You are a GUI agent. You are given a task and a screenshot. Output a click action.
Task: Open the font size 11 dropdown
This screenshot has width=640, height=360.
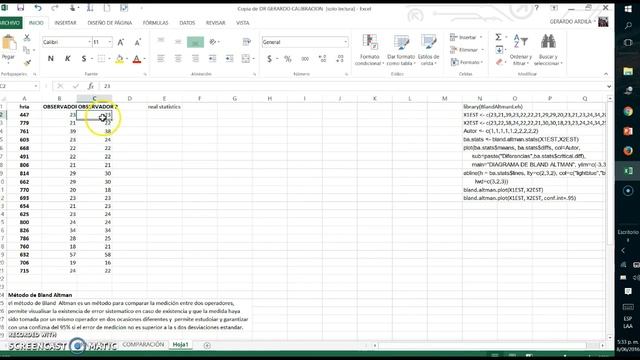tap(109, 42)
